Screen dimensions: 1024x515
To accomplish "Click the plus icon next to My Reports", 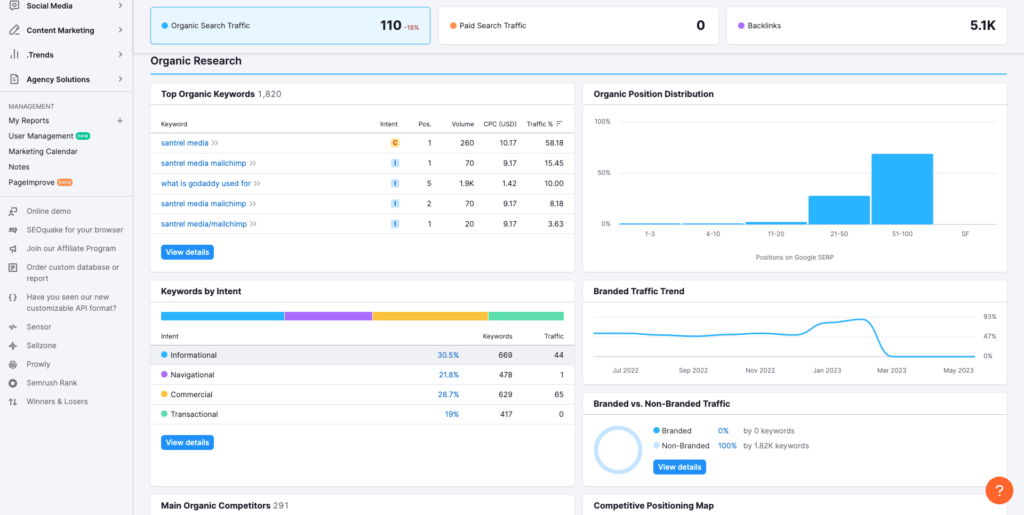I will (x=120, y=121).
